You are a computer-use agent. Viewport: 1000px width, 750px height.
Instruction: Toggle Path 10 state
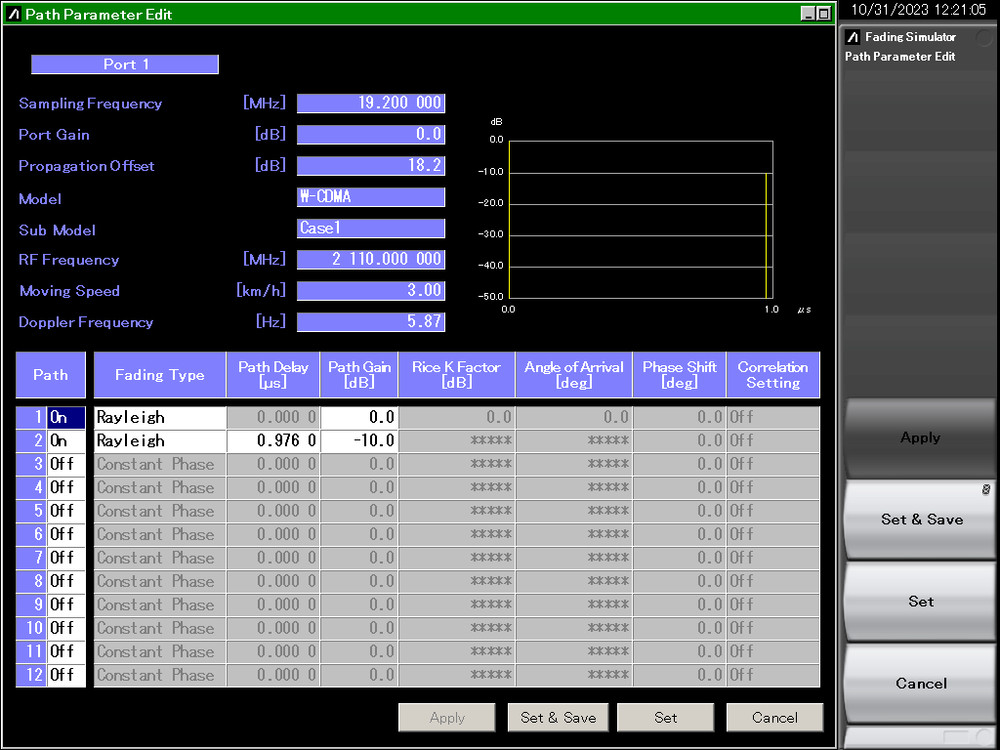[66, 628]
